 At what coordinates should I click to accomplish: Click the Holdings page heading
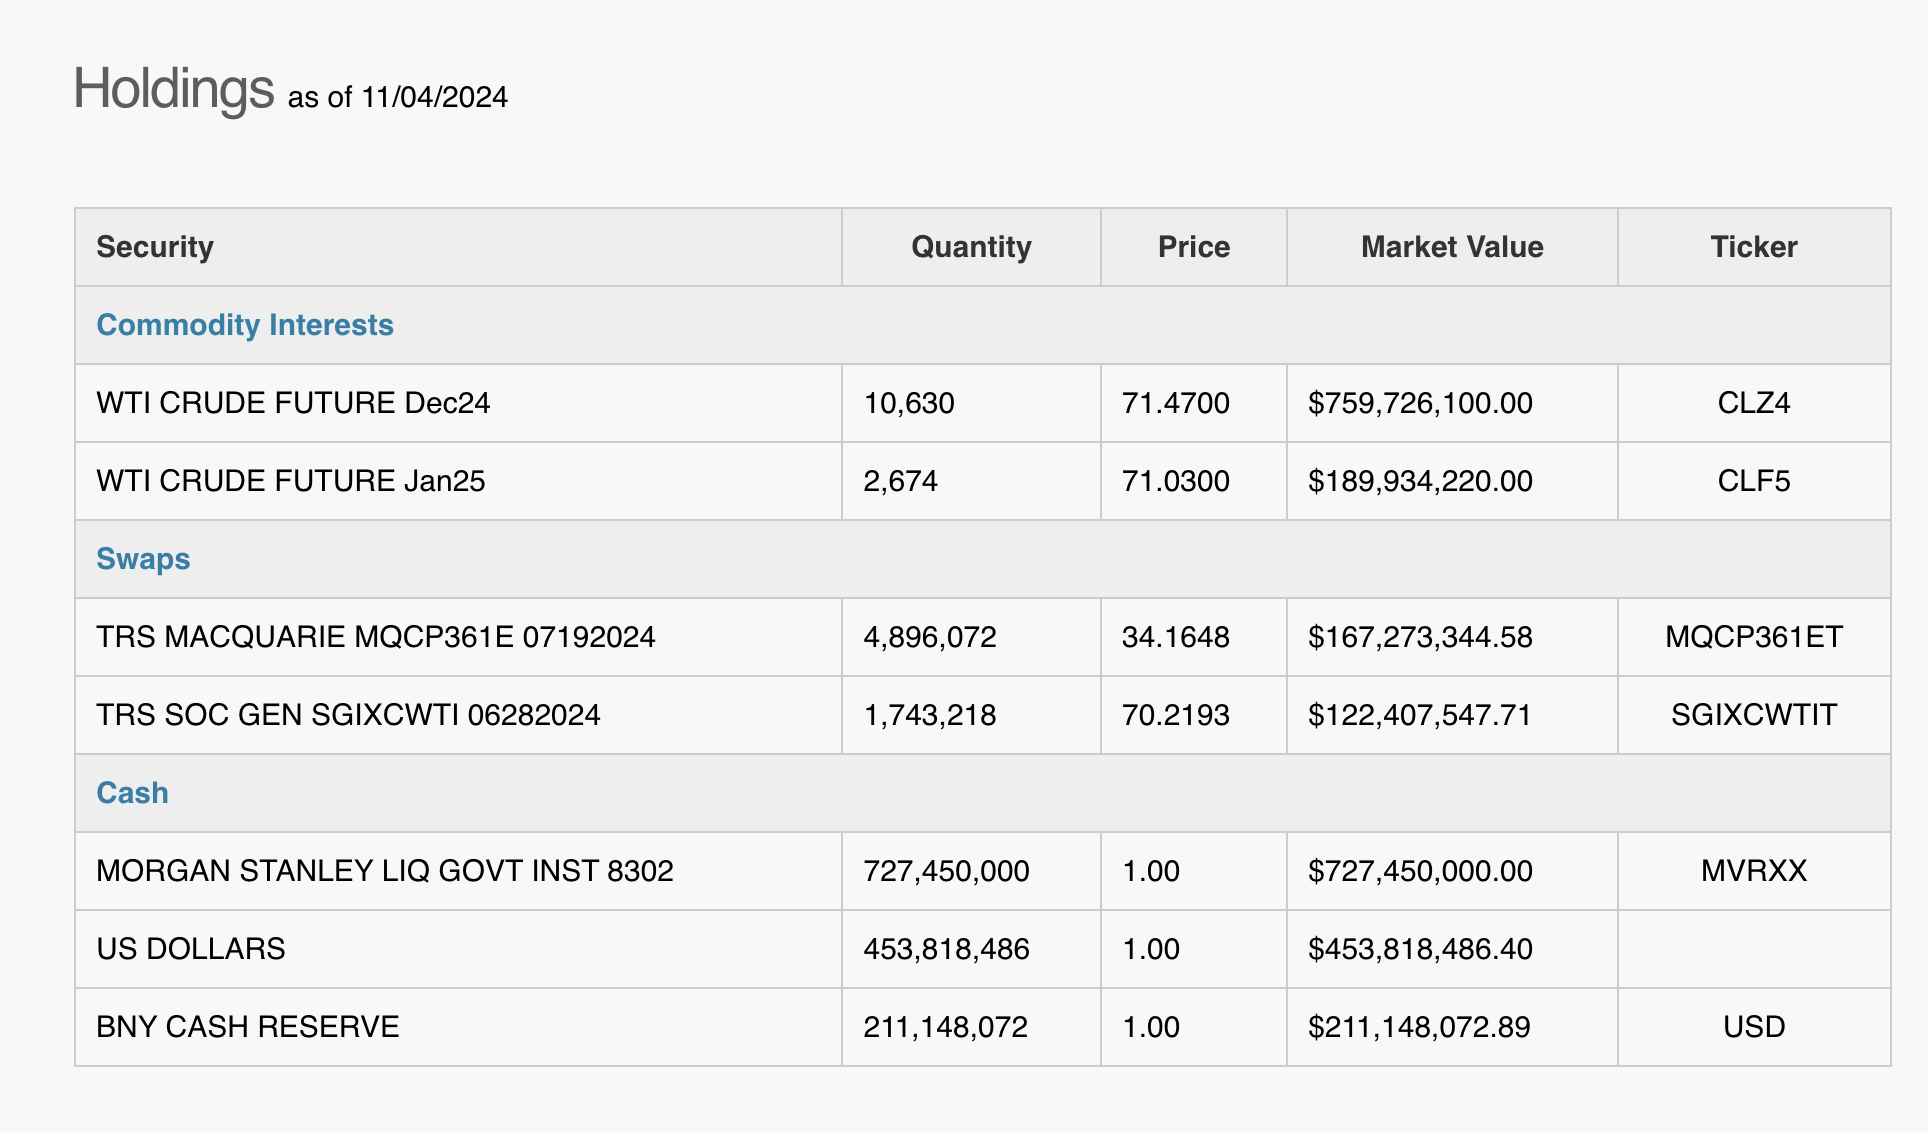point(174,89)
